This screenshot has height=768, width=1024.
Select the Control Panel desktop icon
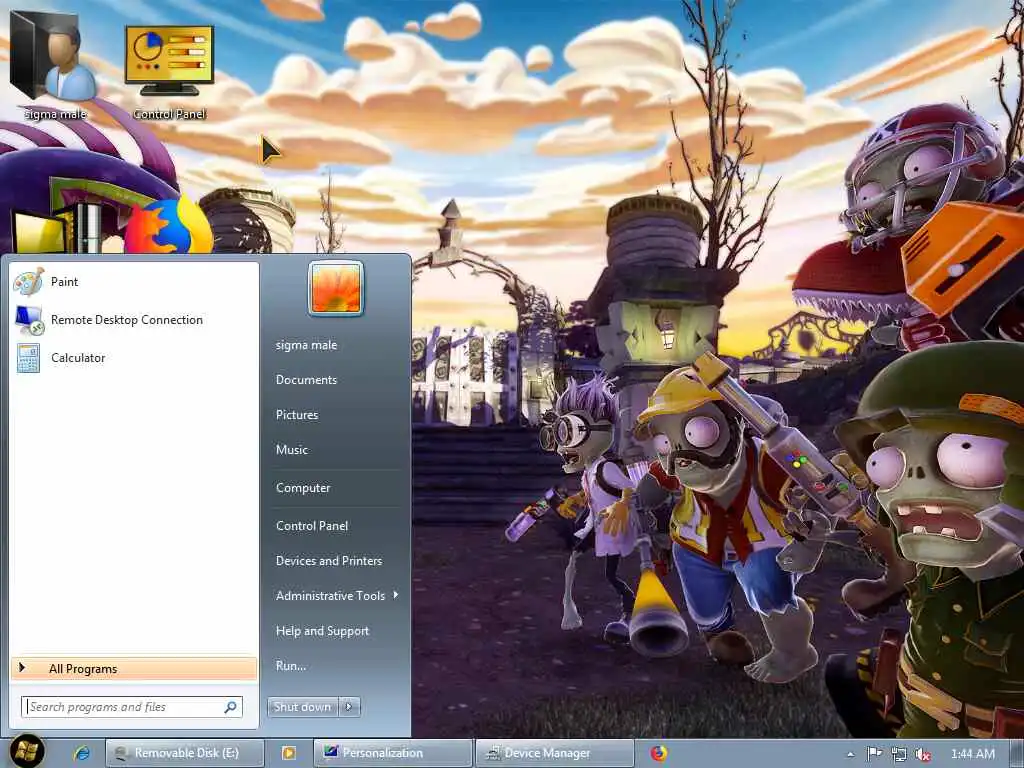click(x=169, y=72)
